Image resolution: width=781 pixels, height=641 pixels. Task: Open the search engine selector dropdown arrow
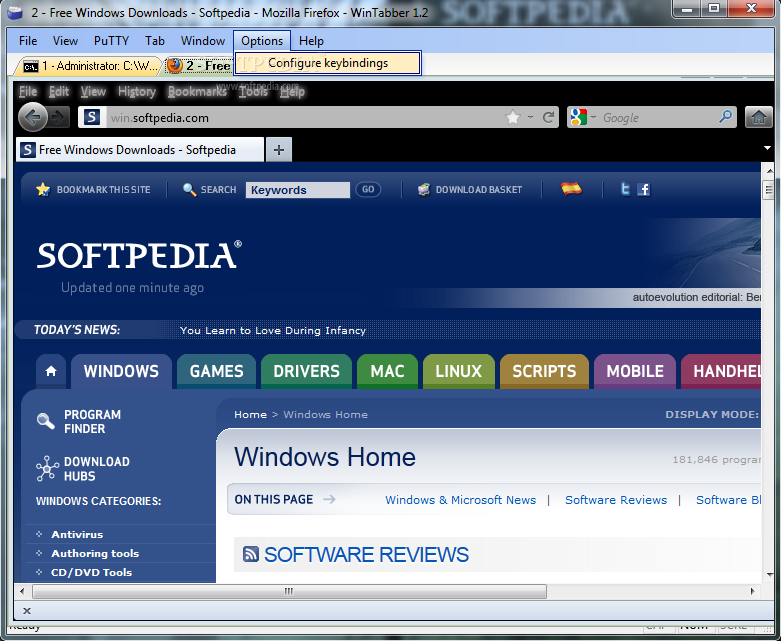tap(593, 118)
